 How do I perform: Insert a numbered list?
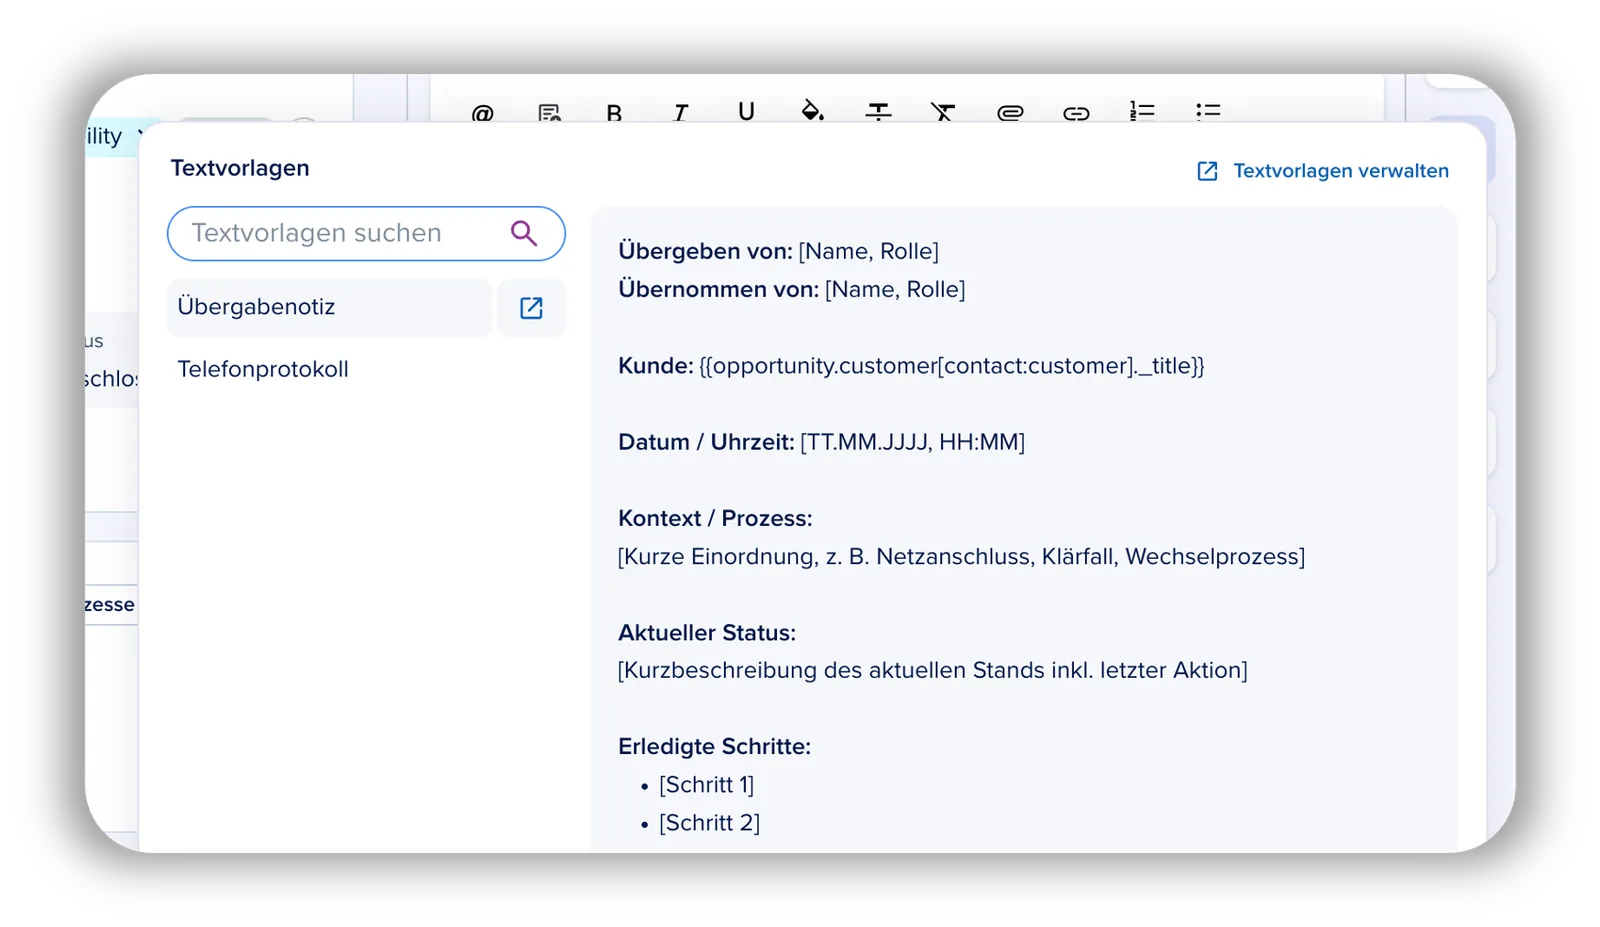(1142, 112)
